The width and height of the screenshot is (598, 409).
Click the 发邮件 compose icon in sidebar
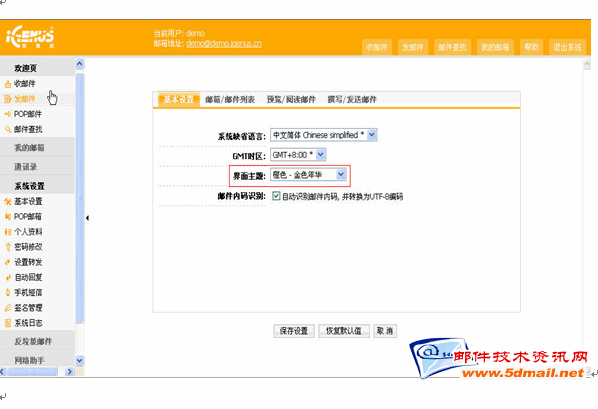(x=8, y=99)
